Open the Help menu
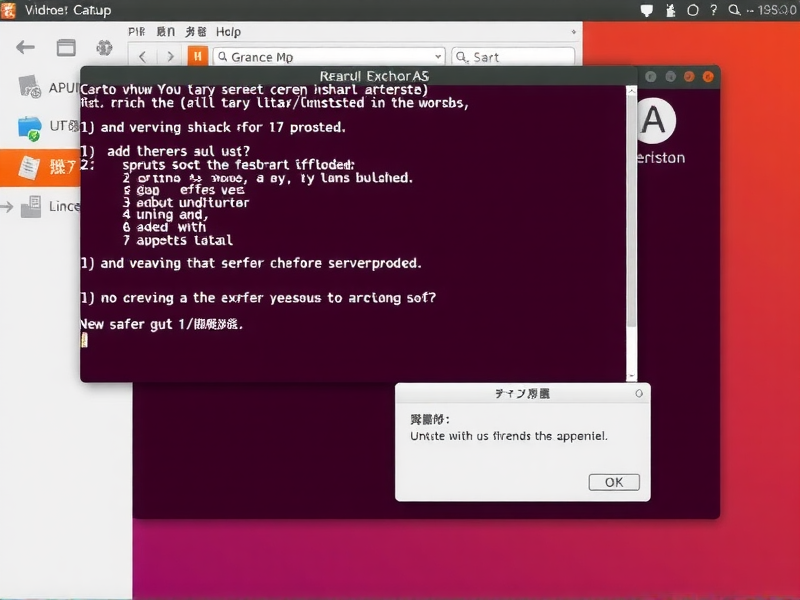Viewport: 800px width, 600px height. [x=228, y=31]
